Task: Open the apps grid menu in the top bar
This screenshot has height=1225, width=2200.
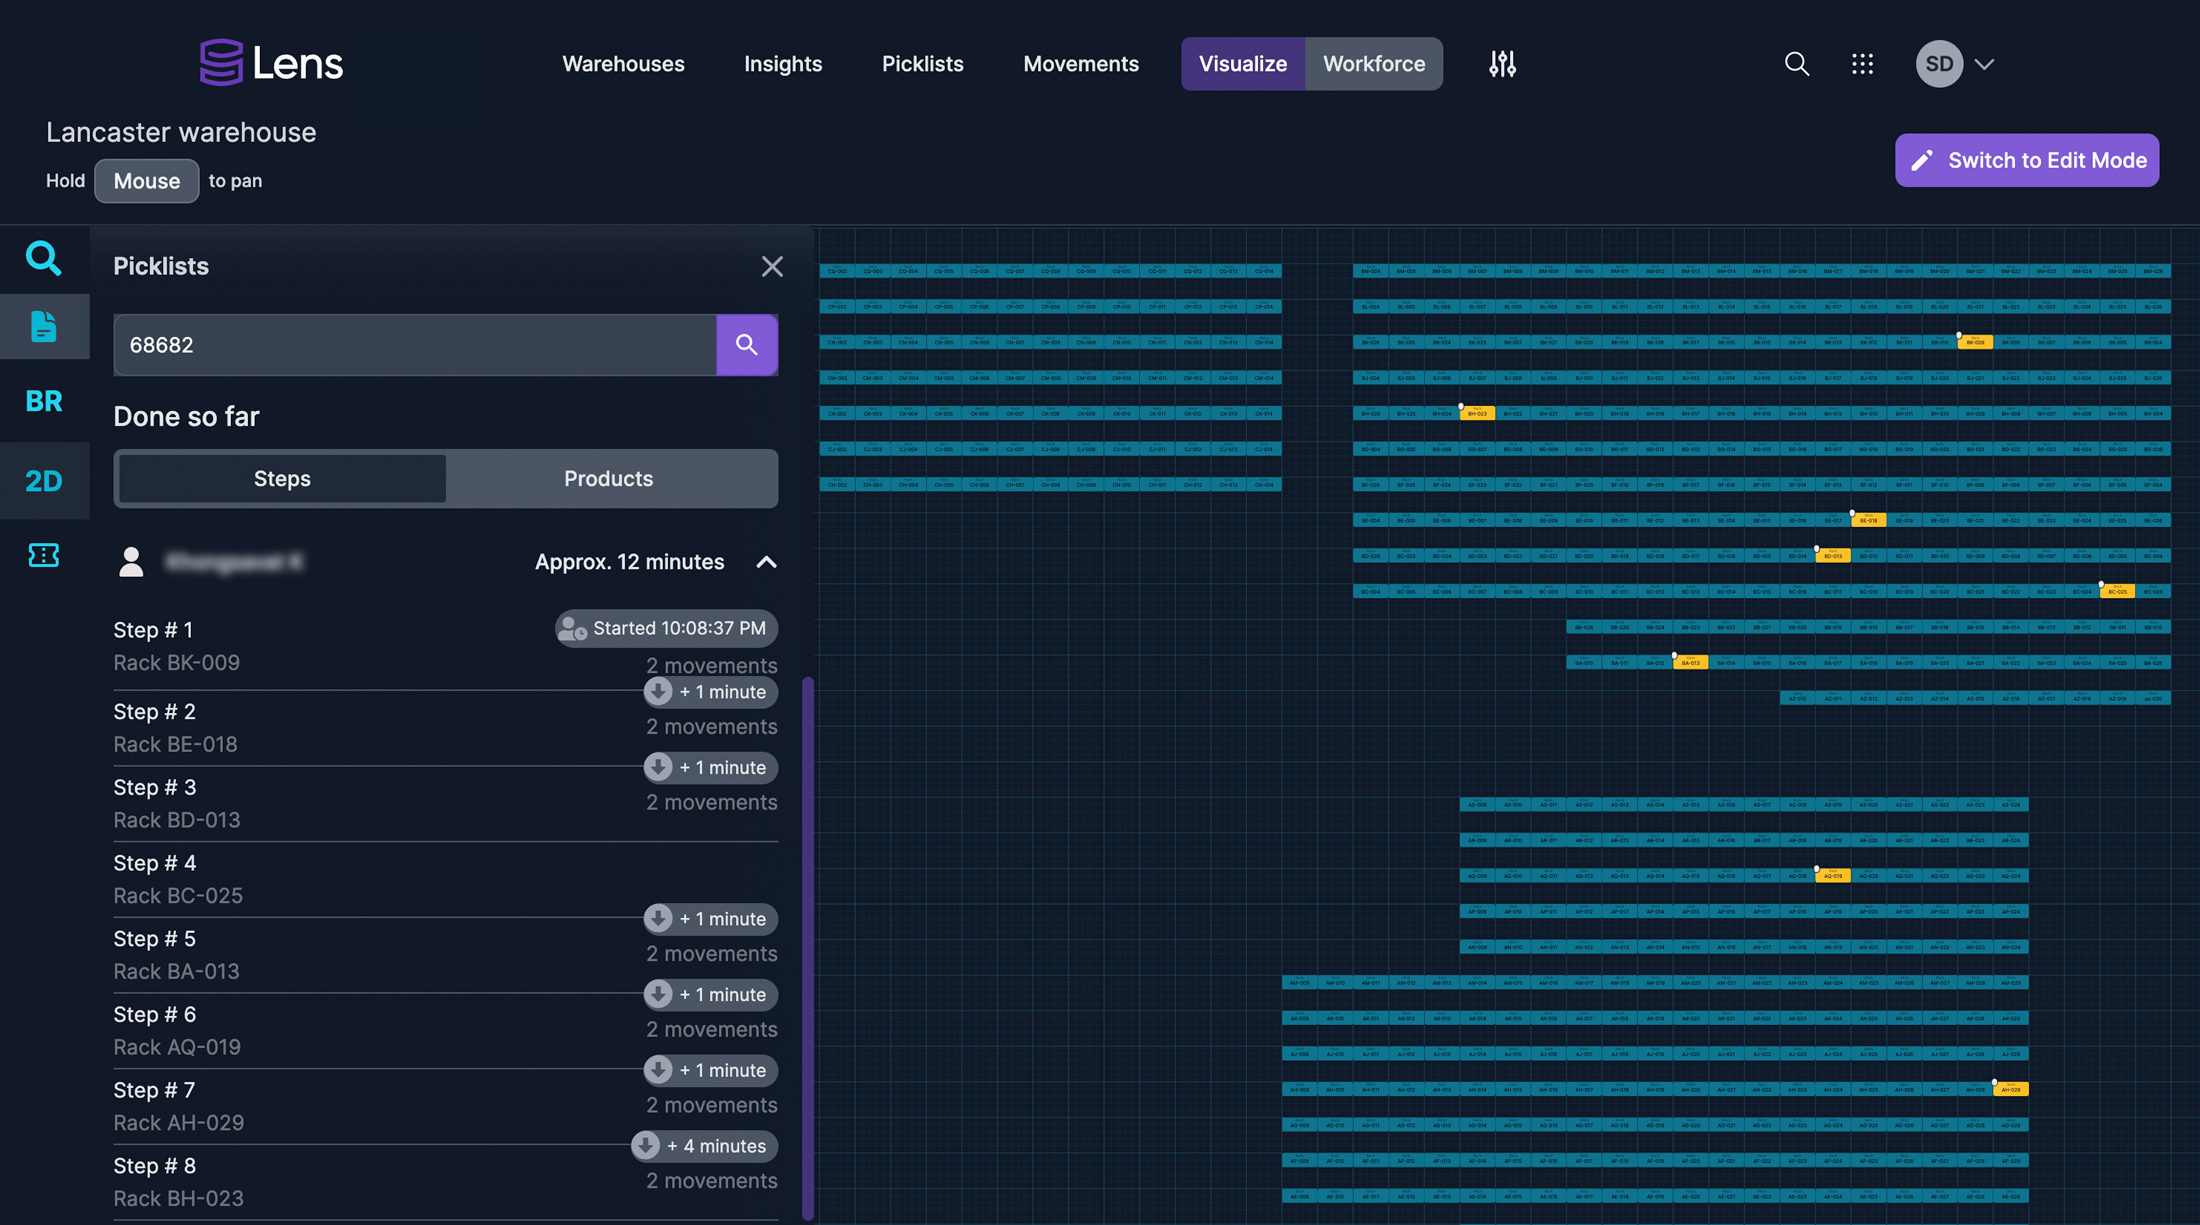Action: [1862, 63]
